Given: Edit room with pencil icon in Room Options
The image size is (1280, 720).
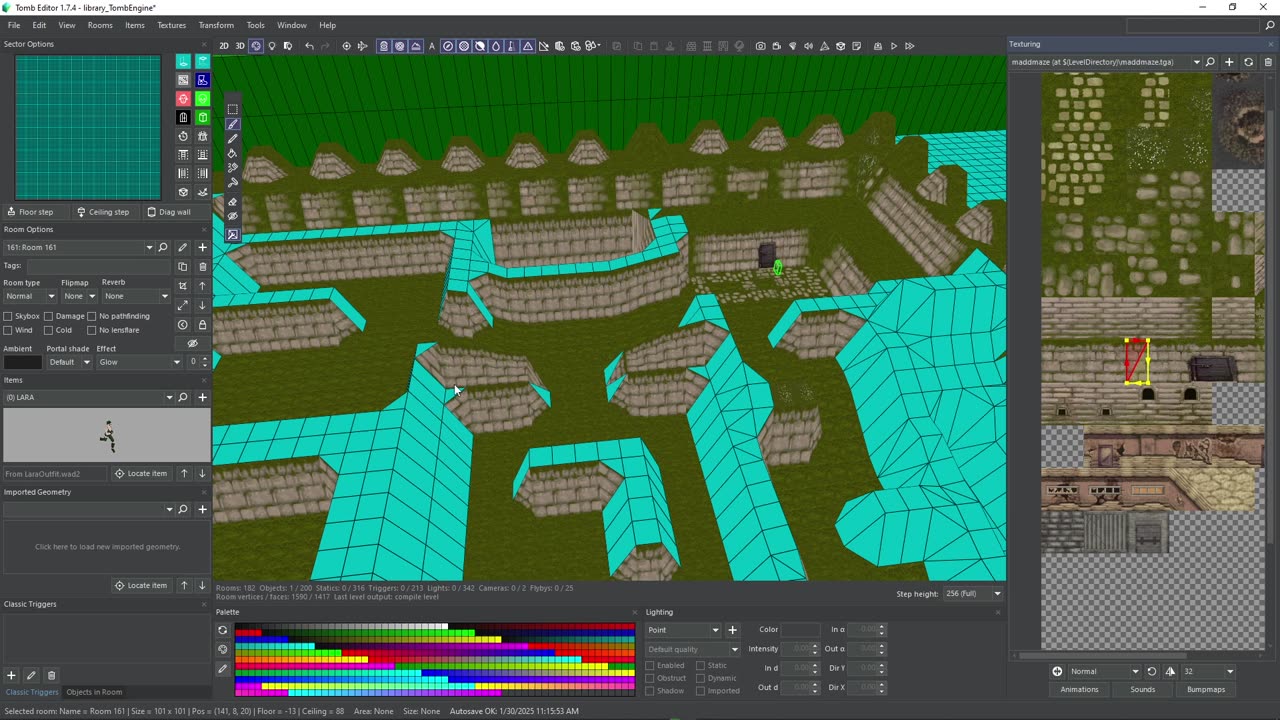Looking at the screenshot, I should point(182,247).
